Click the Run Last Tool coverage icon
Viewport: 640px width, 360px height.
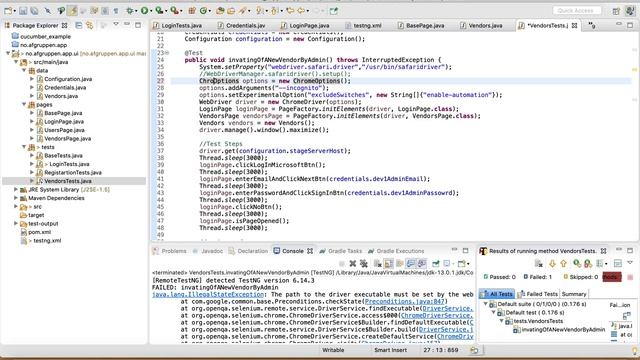point(159,11)
